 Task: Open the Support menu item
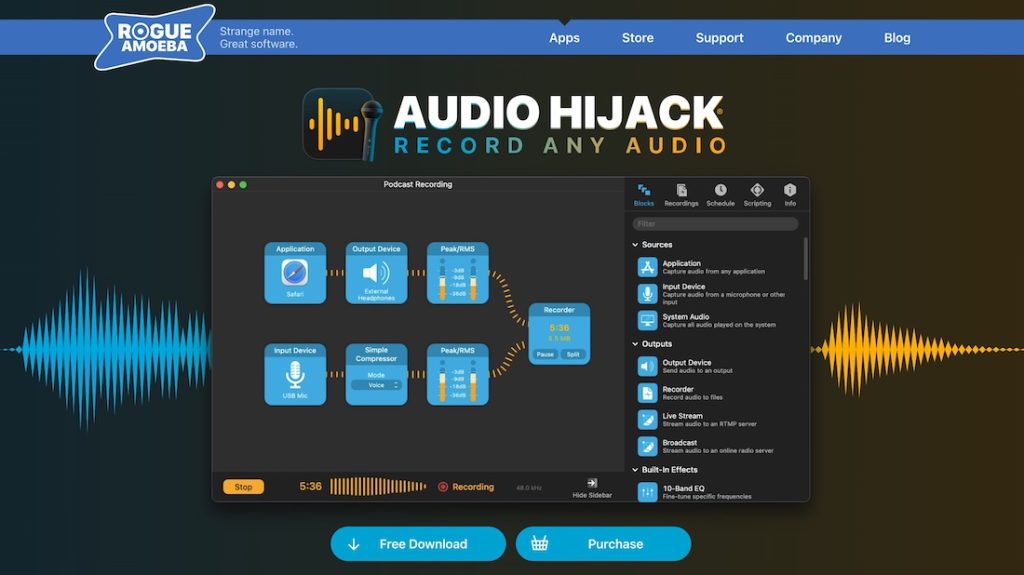pos(719,38)
